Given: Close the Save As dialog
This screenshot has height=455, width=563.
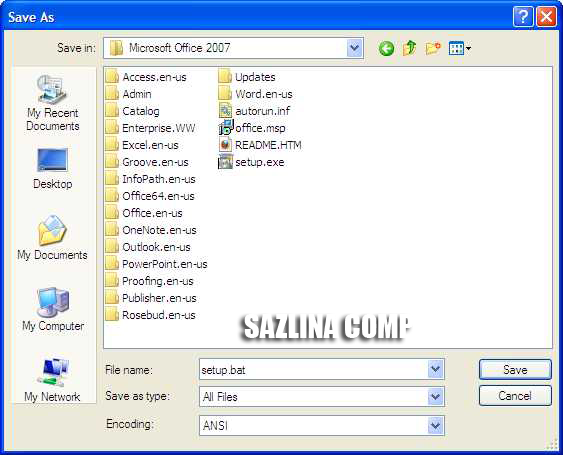Looking at the screenshot, I should [546, 17].
